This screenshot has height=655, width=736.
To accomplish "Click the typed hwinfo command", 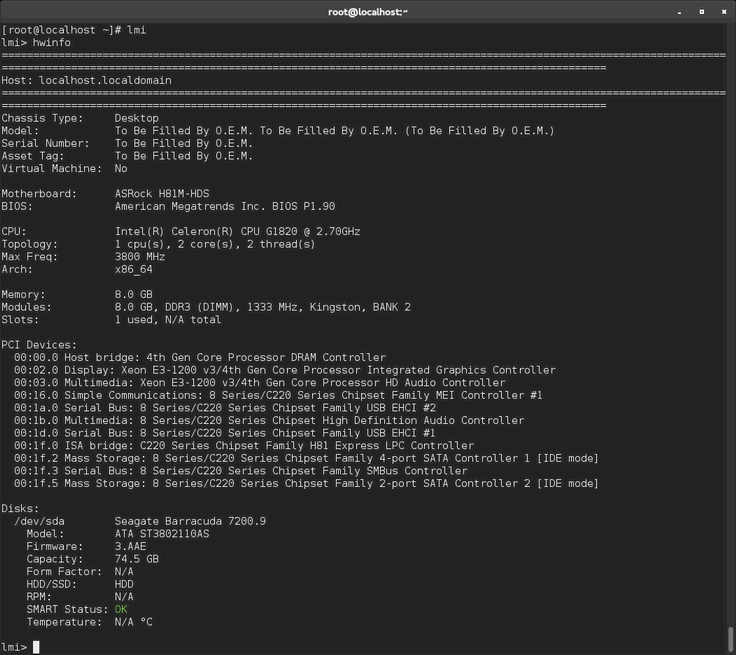I will point(53,42).
